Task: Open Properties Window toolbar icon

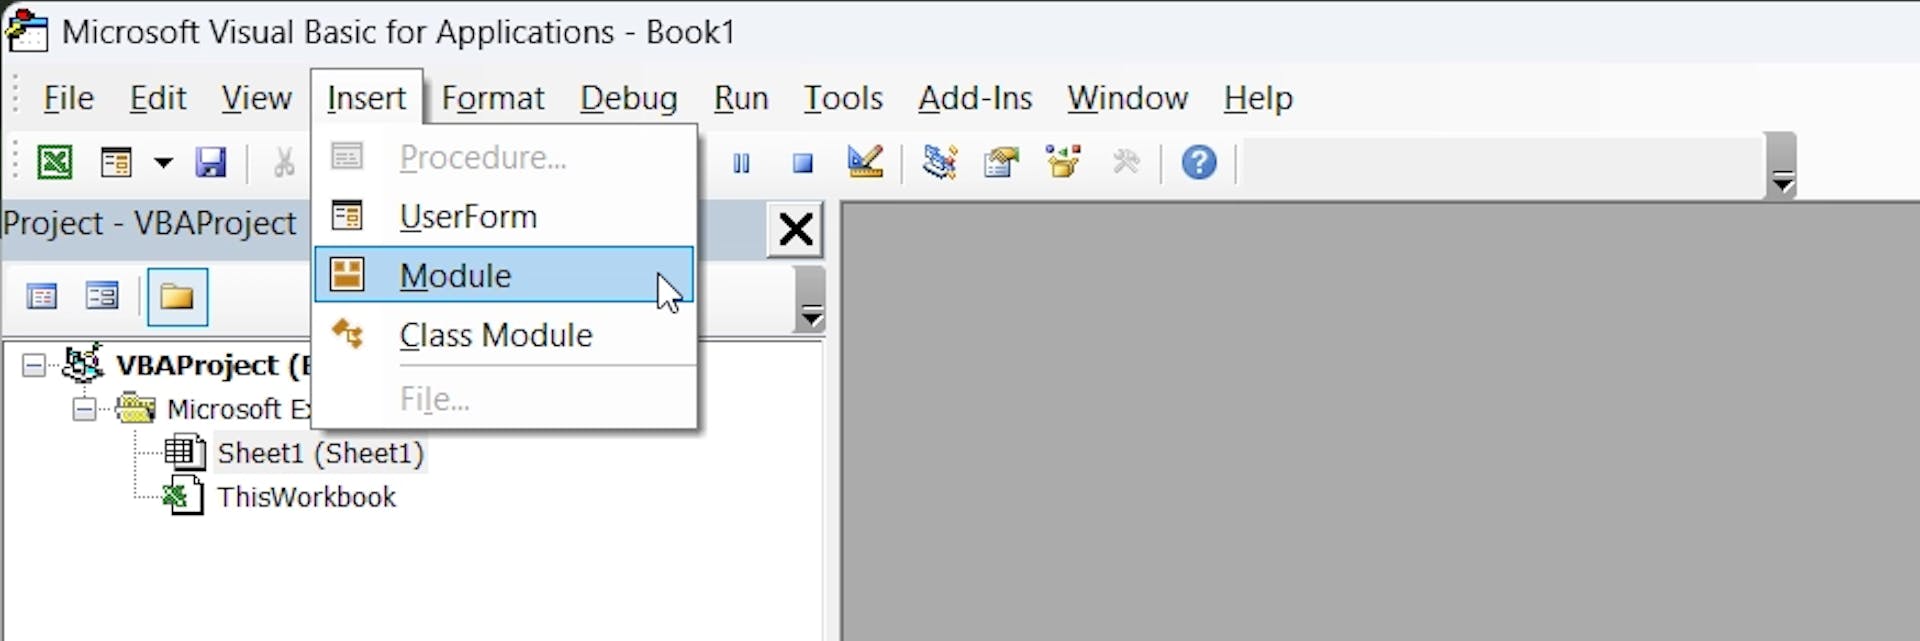Action: (1001, 161)
